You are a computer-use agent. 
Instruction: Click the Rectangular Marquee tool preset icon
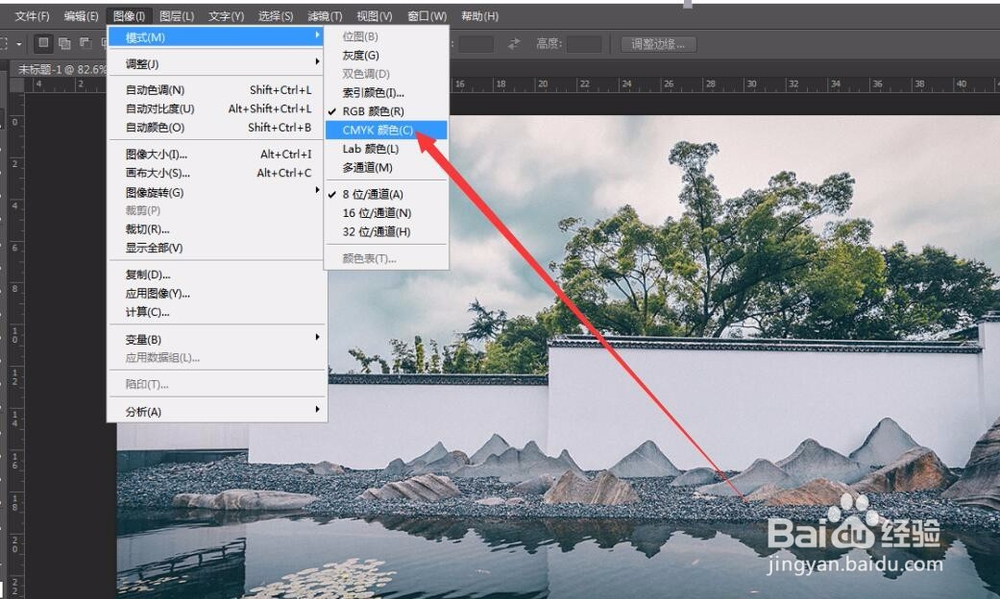click(x=6, y=43)
